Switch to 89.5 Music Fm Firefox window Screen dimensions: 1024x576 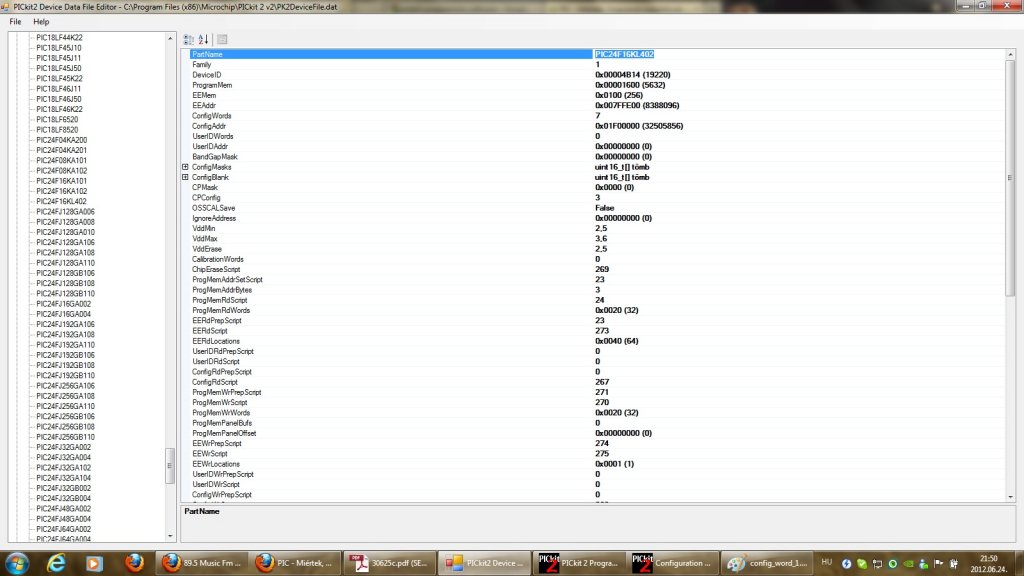[x=202, y=563]
